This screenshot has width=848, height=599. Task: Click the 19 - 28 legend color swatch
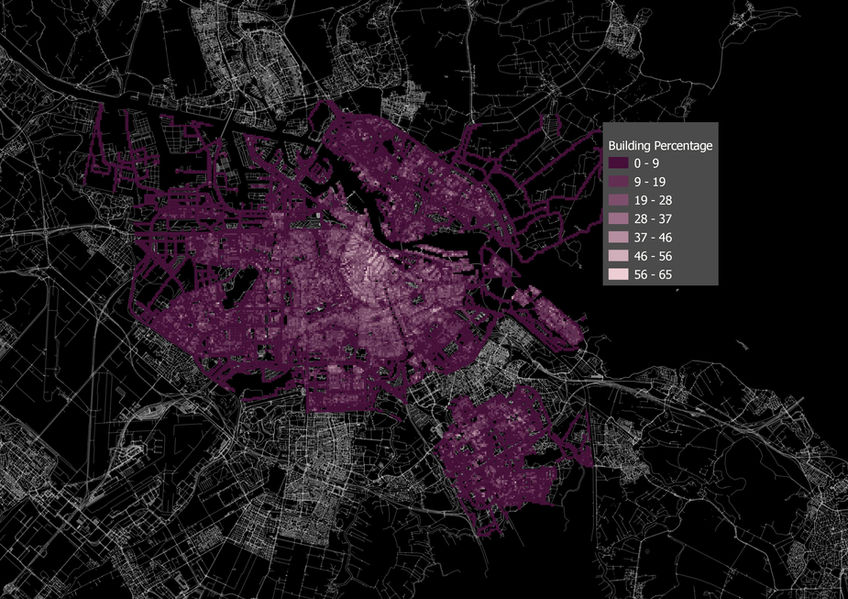click(618, 200)
